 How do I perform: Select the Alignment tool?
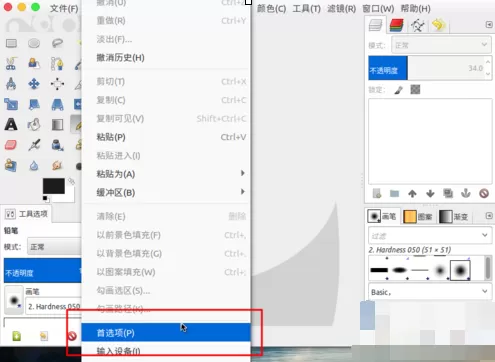57,84
